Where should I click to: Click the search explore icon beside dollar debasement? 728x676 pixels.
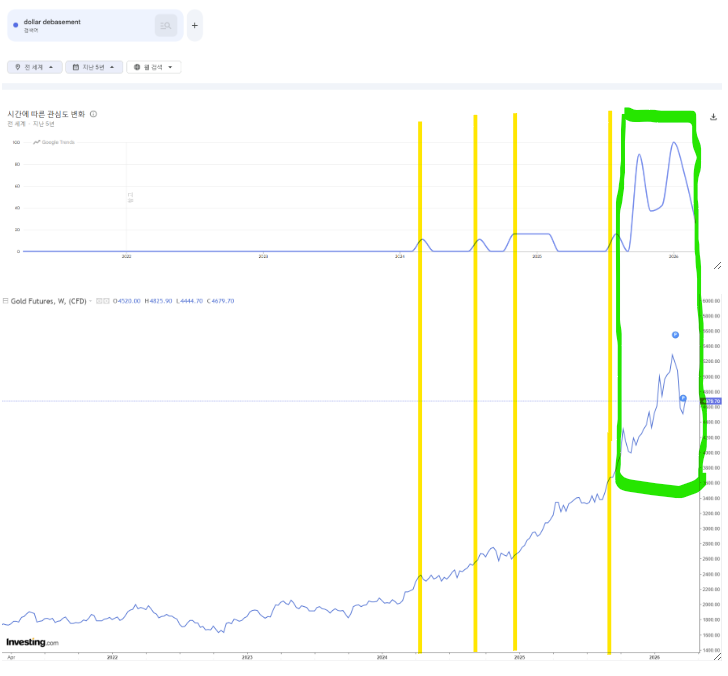(x=166, y=26)
